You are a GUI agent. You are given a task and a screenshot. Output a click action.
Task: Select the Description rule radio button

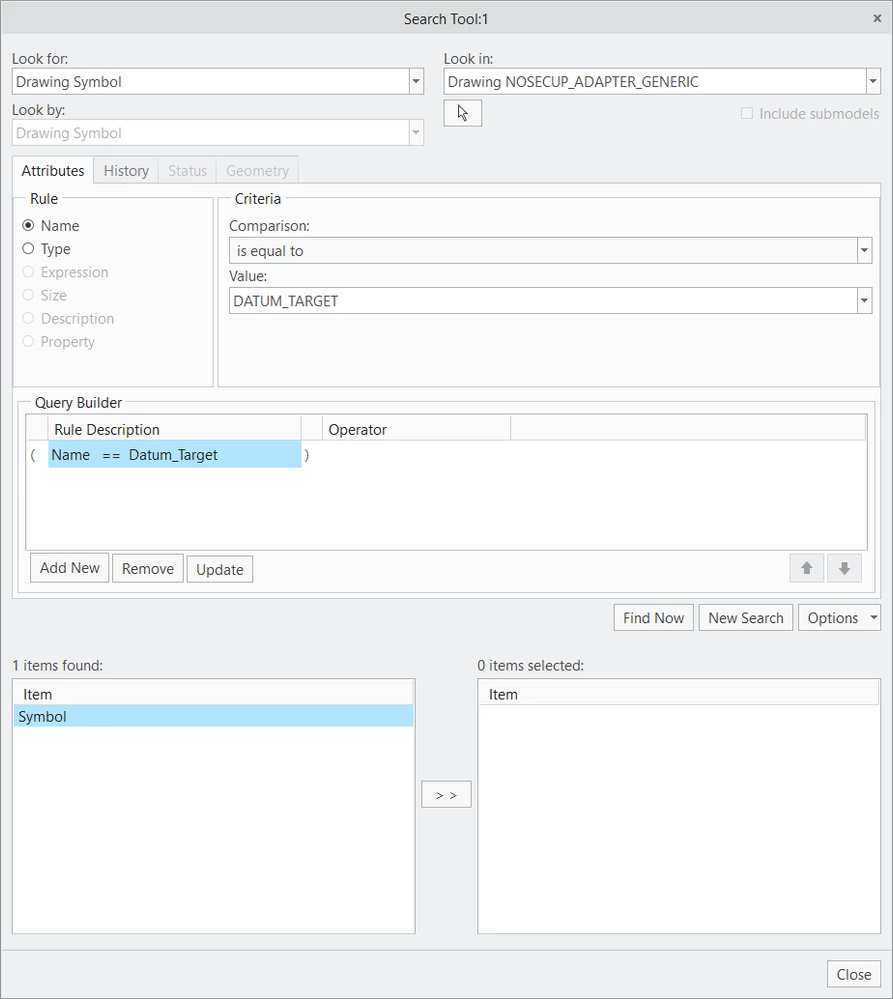(x=28, y=318)
